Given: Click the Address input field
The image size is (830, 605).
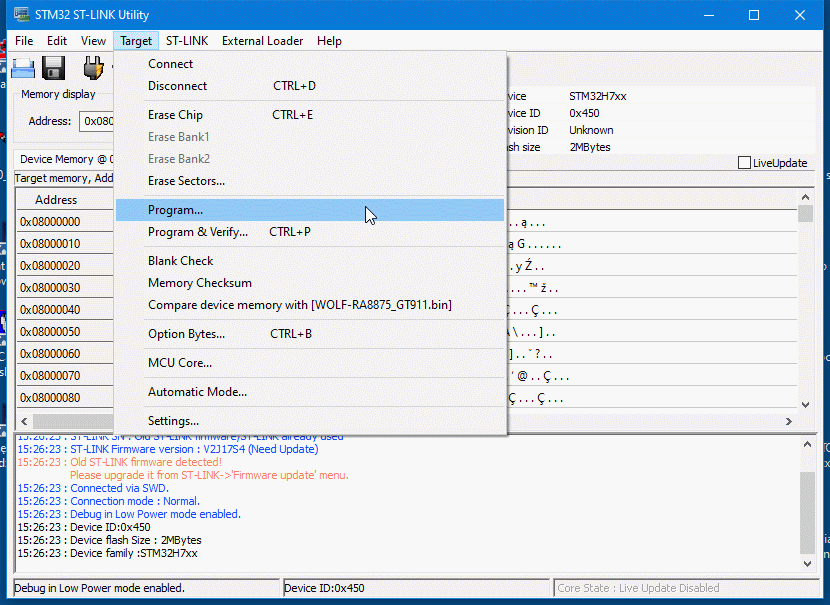Looking at the screenshot, I should coord(97,121).
